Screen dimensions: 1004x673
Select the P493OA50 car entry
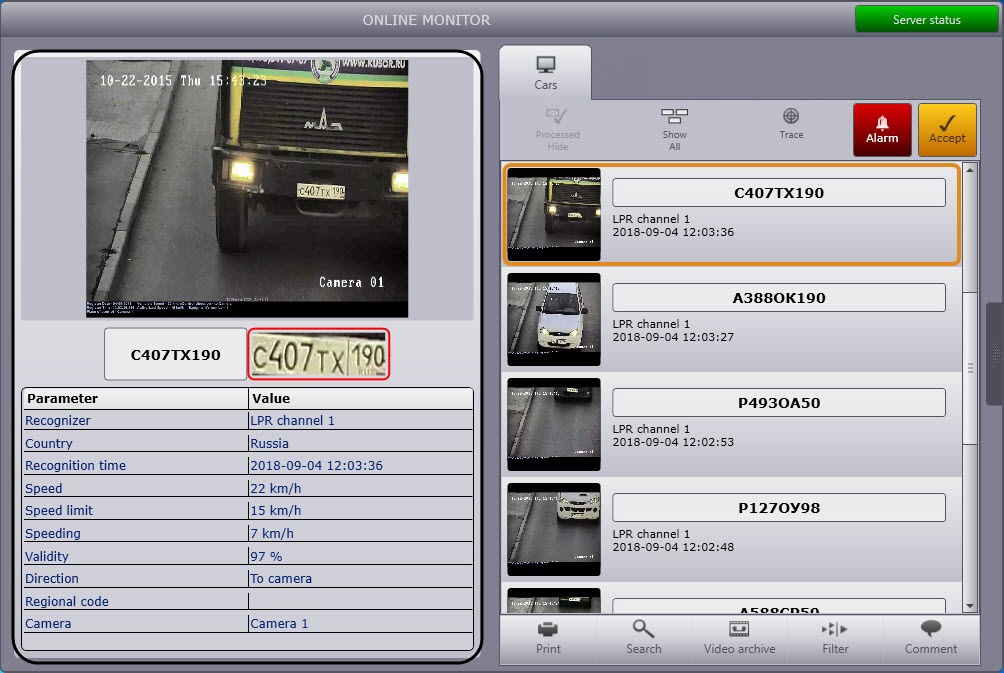click(x=779, y=403)
